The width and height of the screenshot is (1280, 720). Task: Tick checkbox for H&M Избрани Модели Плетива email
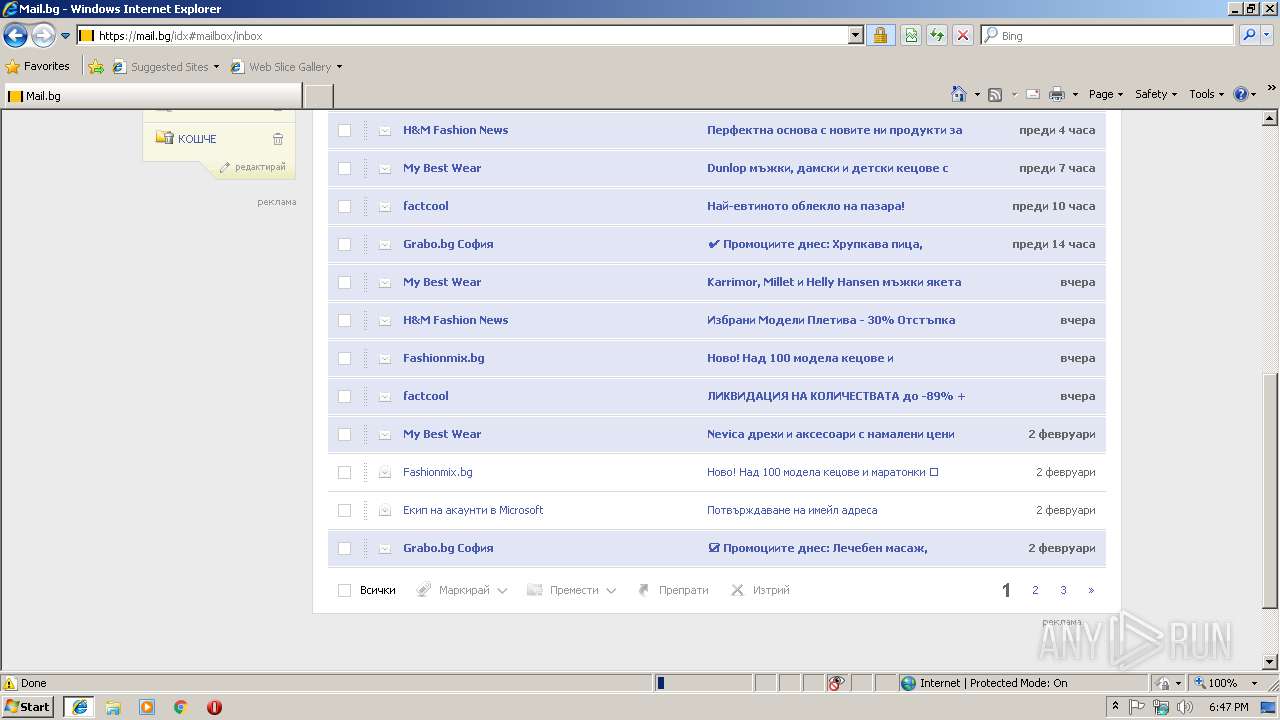tap(344, 320)
